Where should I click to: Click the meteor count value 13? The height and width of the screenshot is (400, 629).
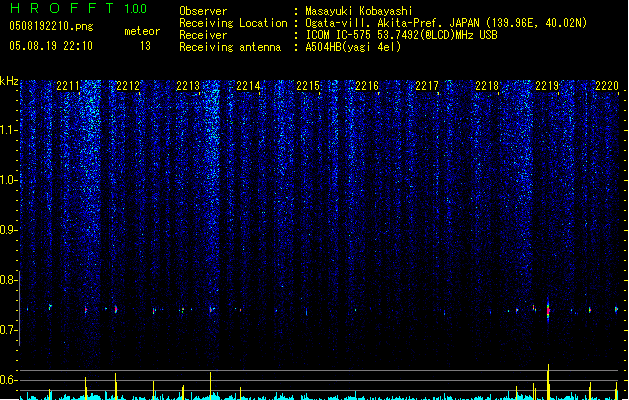point(145,46)
